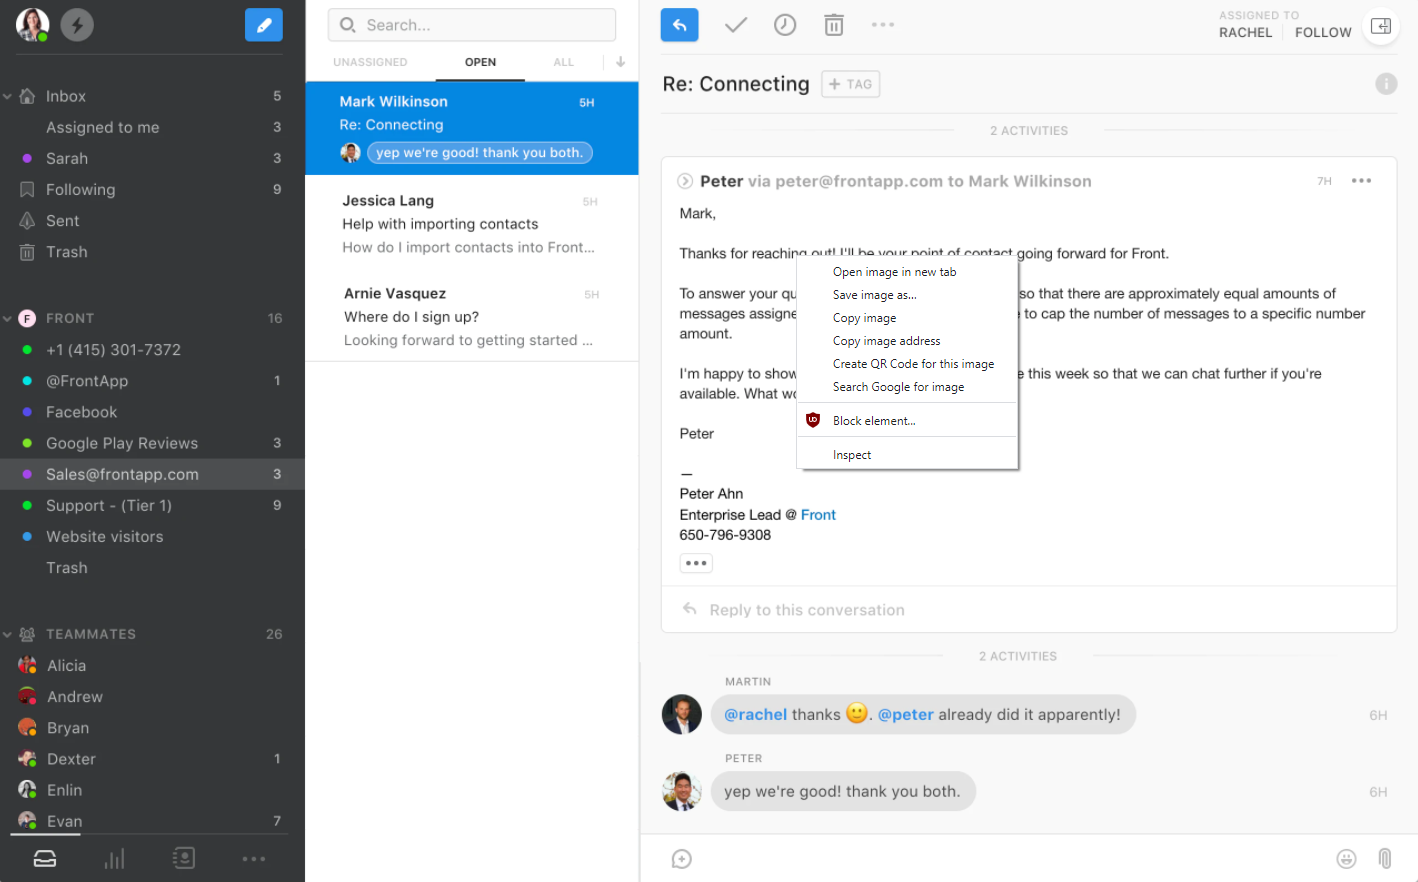Snooze conversation using the clock icon

pos(785,25)
